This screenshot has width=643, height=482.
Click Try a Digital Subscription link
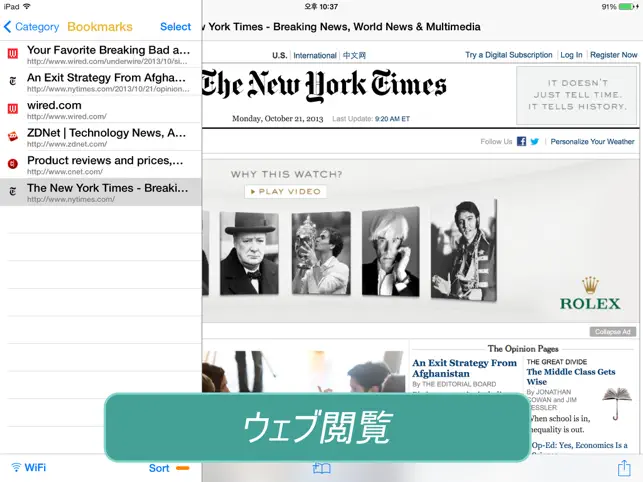click(x=508, y=55)
